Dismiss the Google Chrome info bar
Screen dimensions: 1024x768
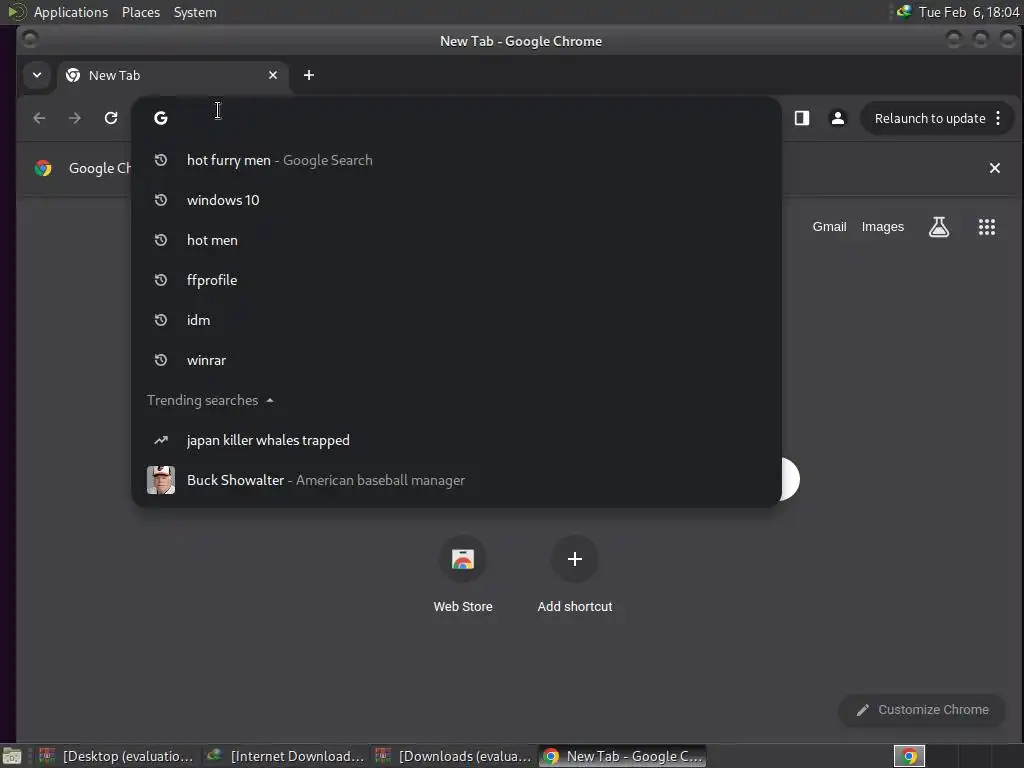995,168
